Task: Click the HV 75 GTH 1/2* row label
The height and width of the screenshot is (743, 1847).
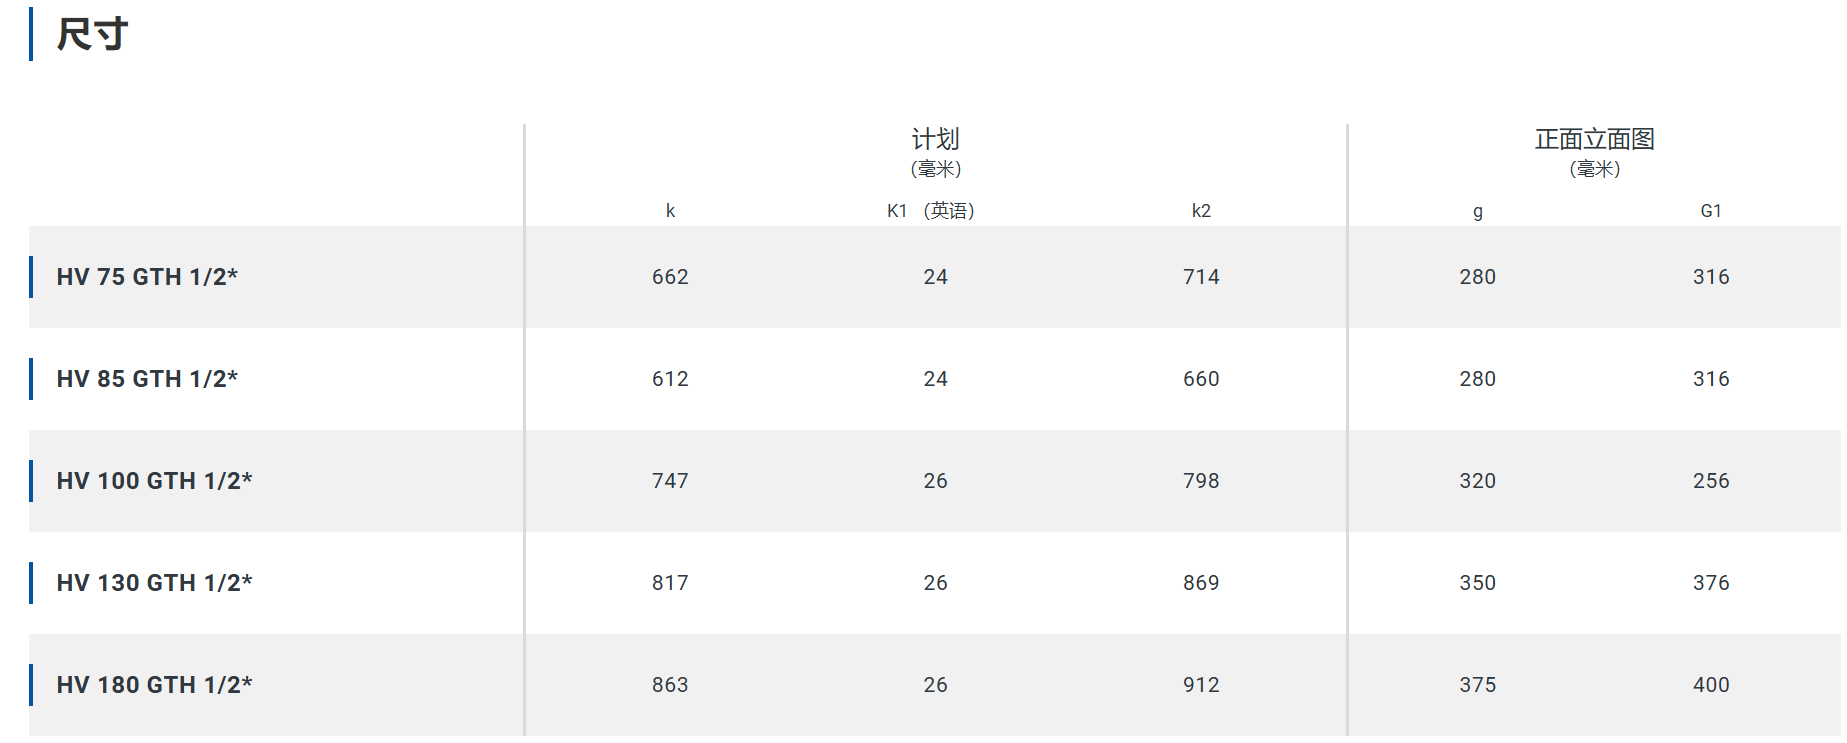Action: tap(147, 277)
